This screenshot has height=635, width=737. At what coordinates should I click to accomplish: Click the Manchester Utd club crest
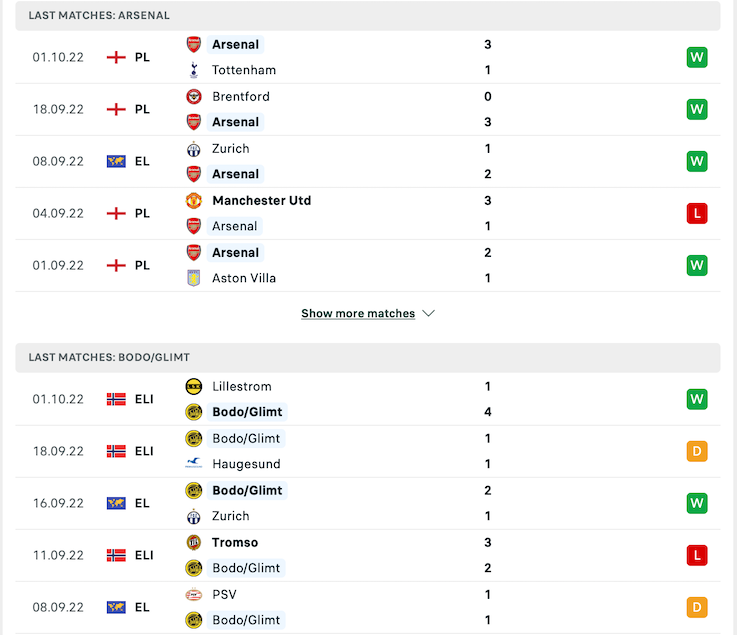click(x=194, y=200)
